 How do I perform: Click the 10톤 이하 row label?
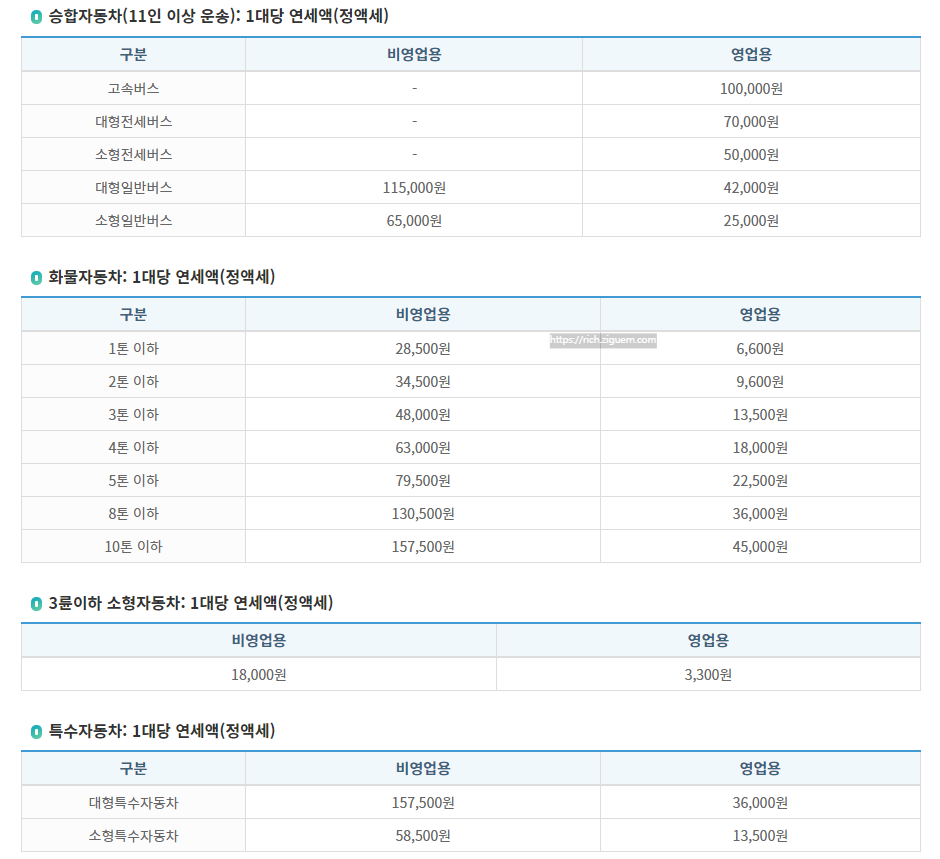click(x=135, y=546)
